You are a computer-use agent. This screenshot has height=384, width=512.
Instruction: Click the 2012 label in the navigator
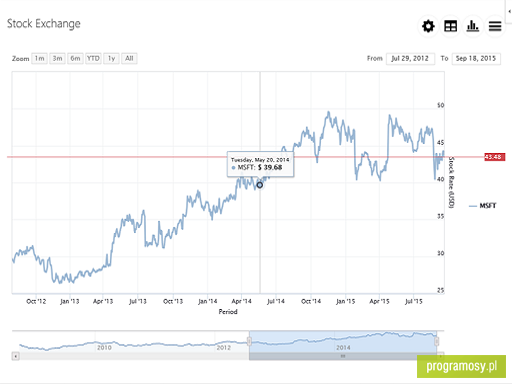click(223, 348)
